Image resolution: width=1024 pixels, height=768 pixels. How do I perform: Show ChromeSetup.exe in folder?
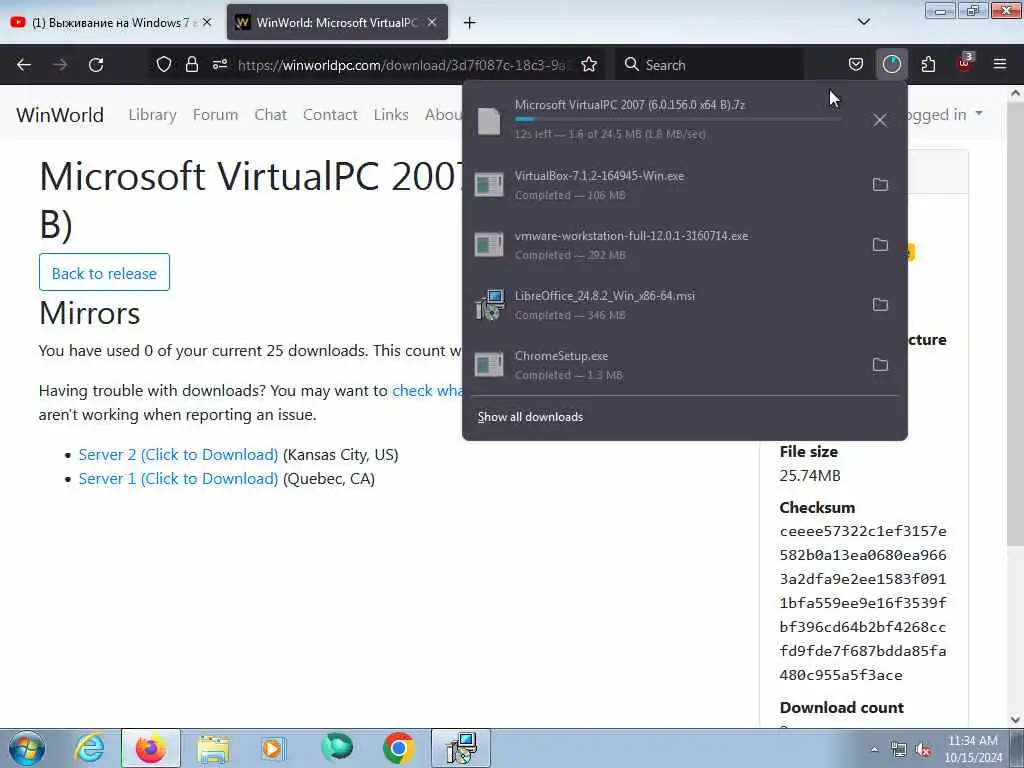(x=880, y=365)
